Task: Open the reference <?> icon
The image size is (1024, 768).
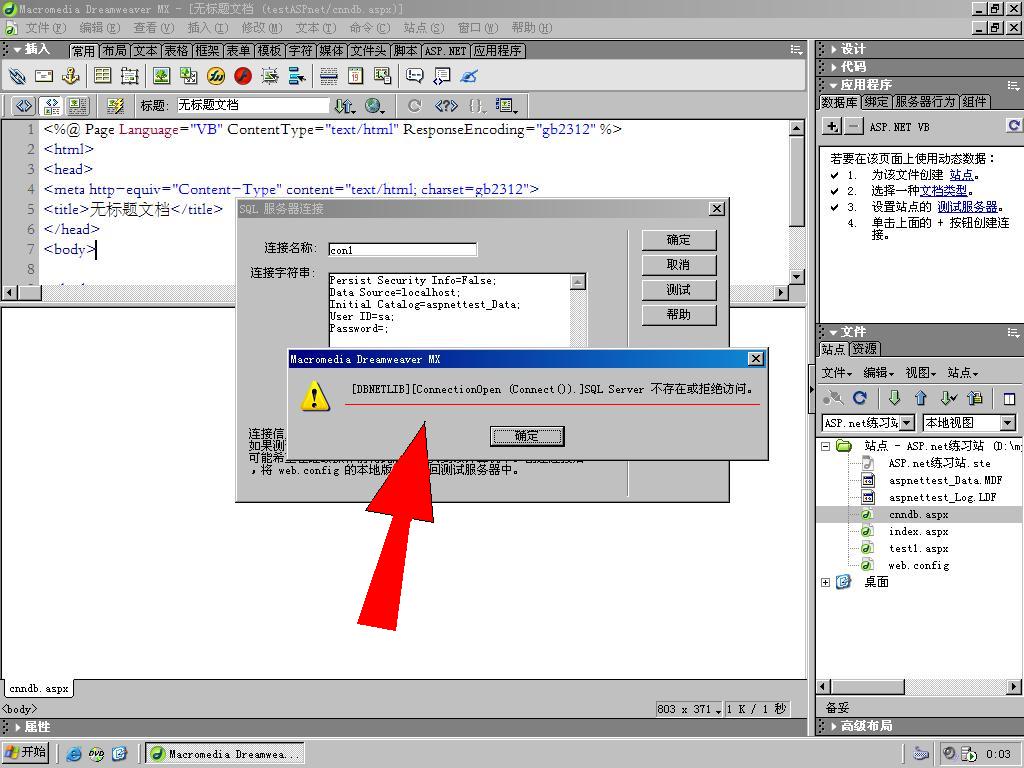Action: coord(446,106)
